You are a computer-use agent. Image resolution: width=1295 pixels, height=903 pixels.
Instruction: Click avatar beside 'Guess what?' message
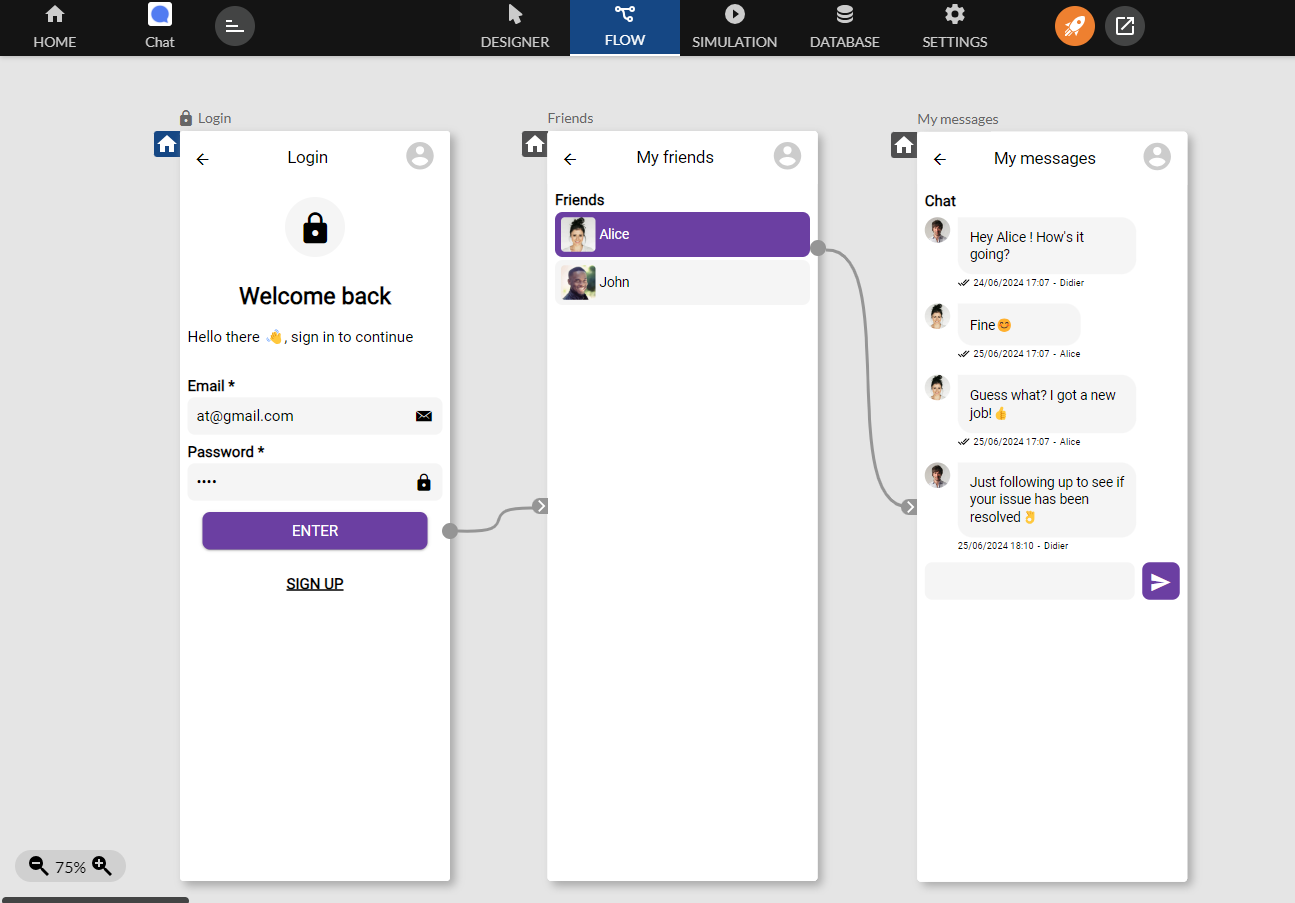pos(937,388)
